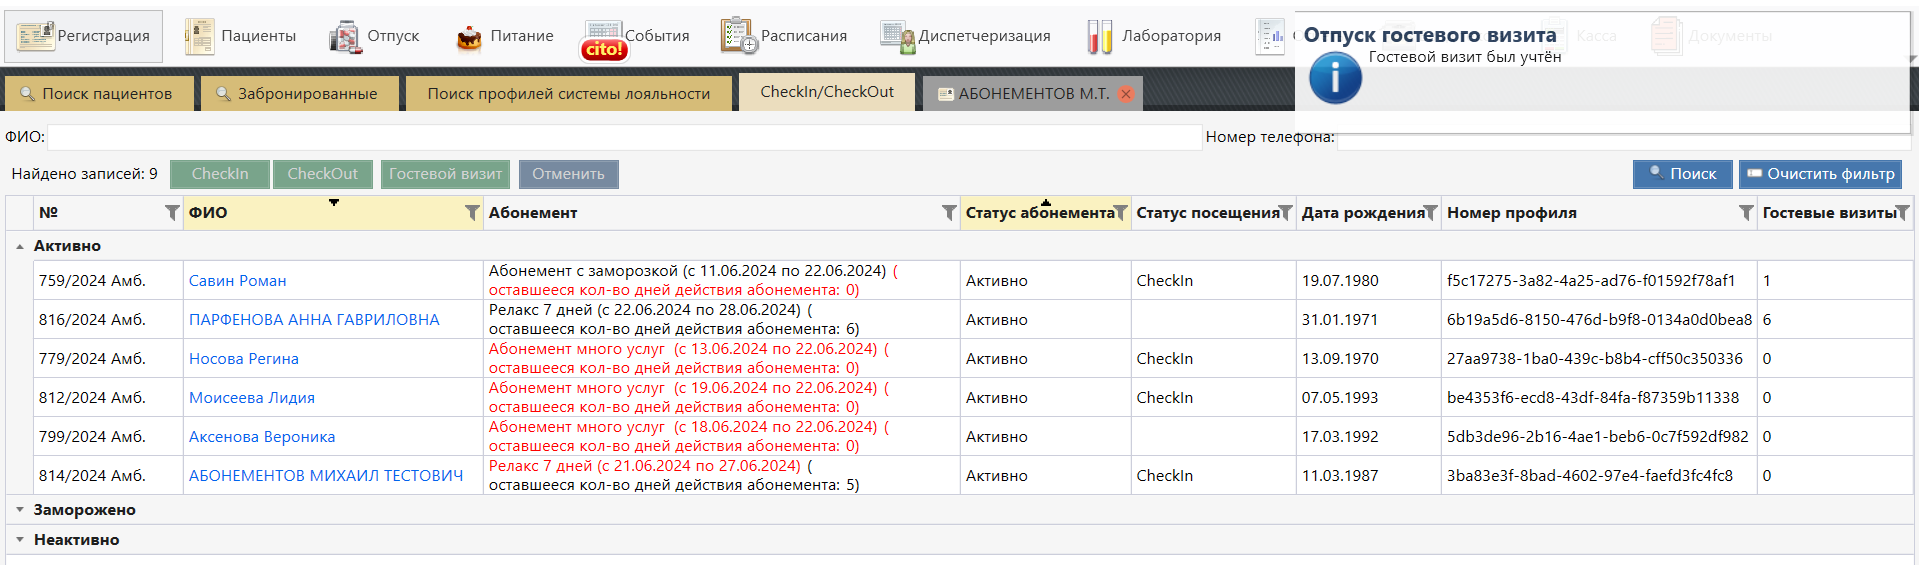Switch to Забронированные tab

(x=297, y=94)
